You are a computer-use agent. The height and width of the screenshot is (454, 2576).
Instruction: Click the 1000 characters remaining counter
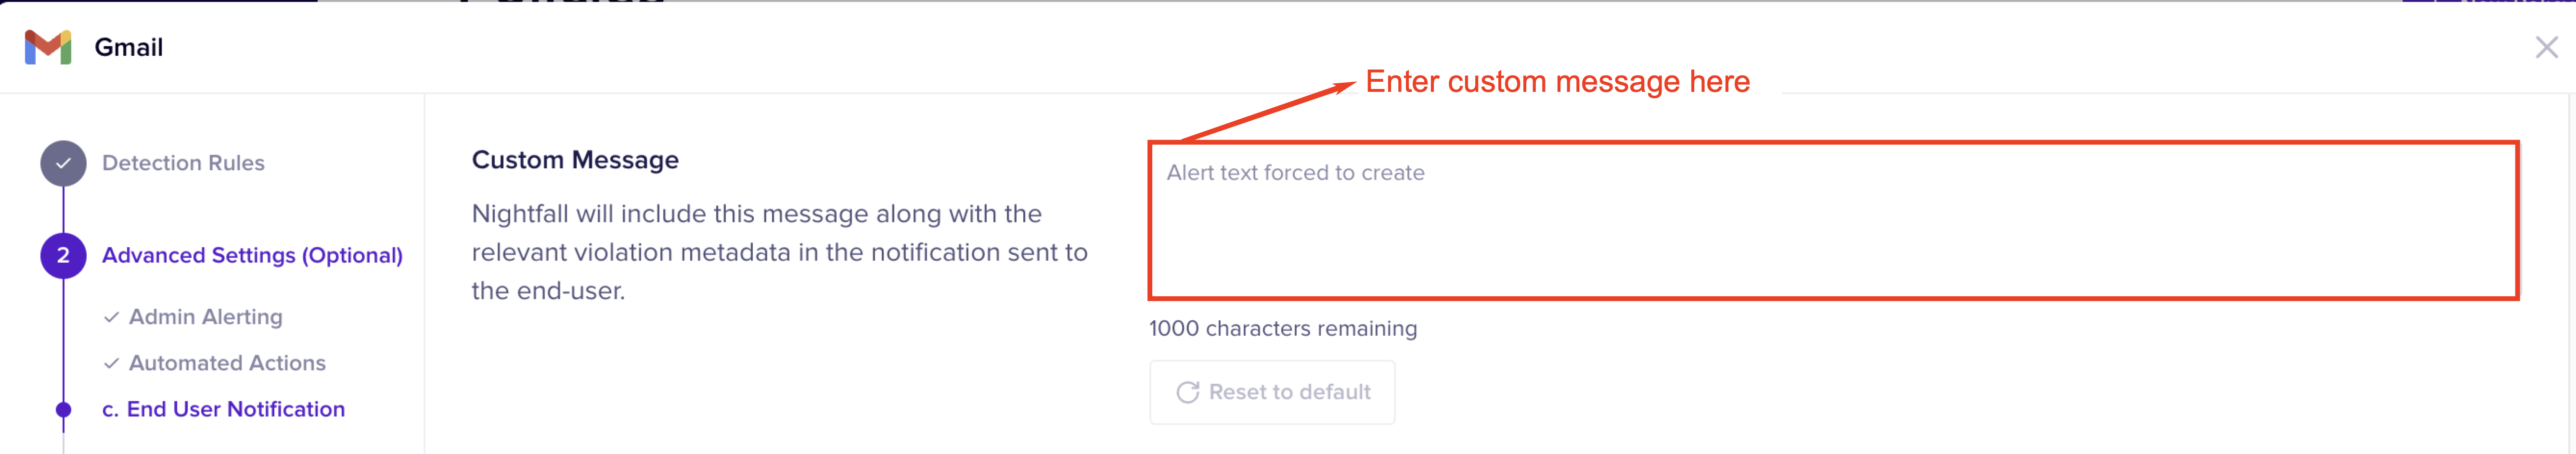(x=1282, y=328)
